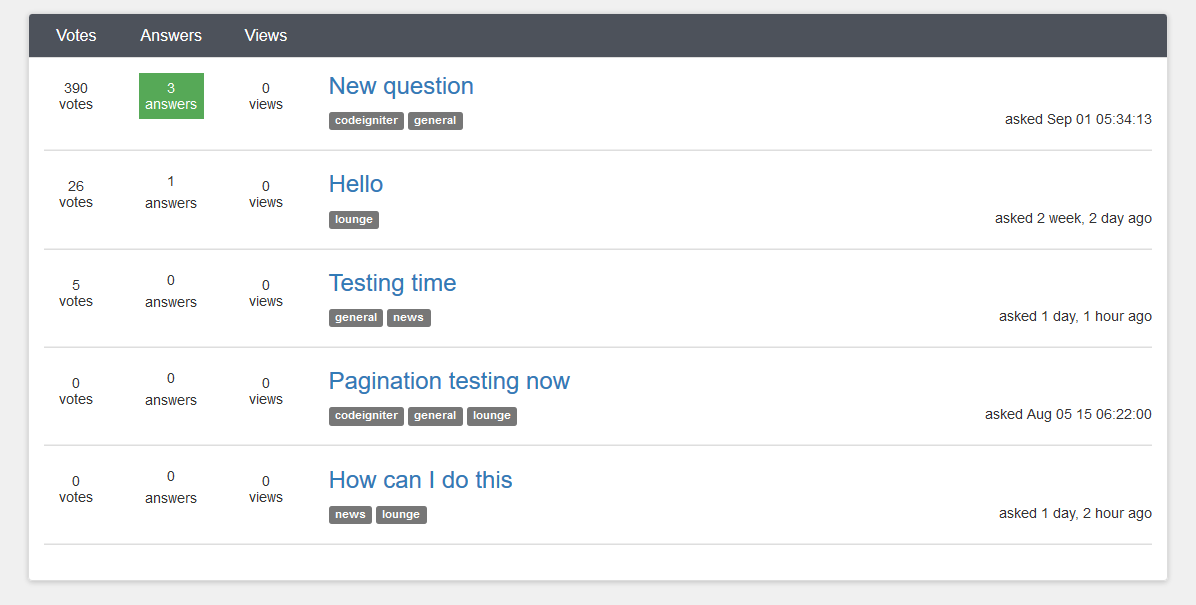Click general tag under Testing time

[355, 317]
